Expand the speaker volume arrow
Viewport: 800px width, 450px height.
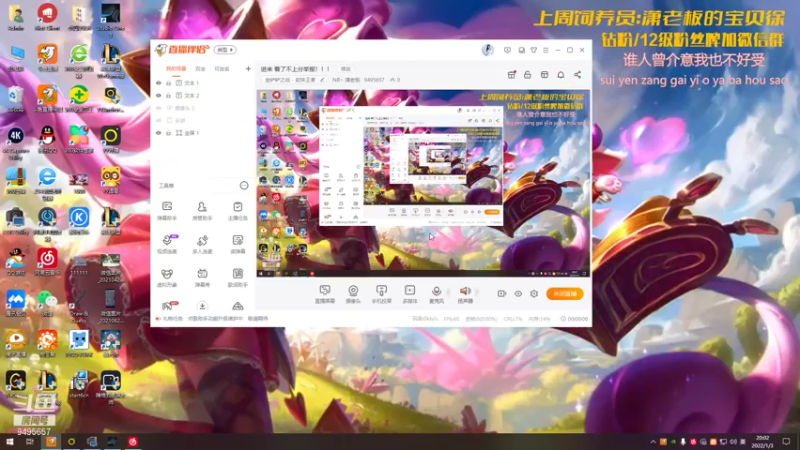477,292
